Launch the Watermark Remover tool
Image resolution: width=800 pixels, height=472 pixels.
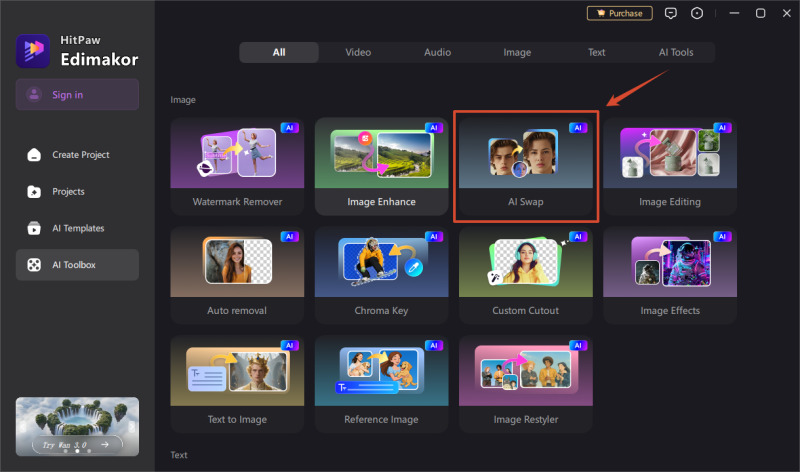click(x=237, y=166)
